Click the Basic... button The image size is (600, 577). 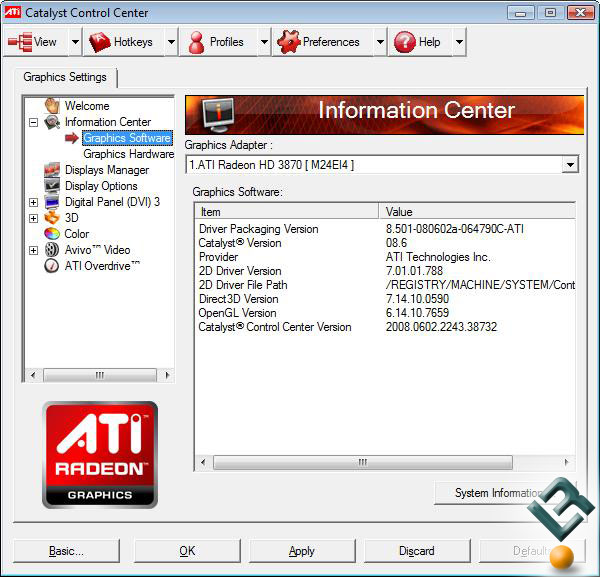point(66,551)
